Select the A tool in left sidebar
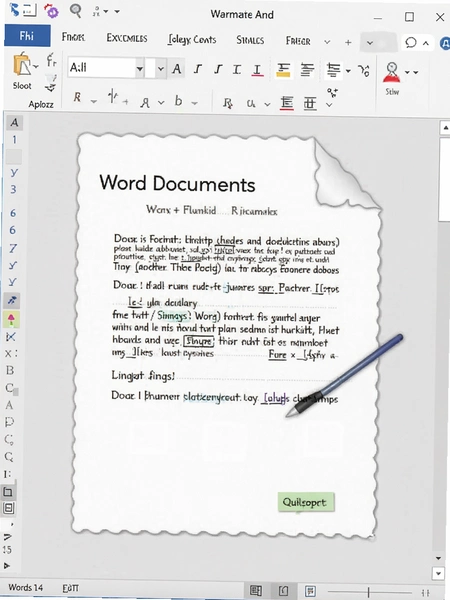The image size is (450, 600). tap(15, 123)
